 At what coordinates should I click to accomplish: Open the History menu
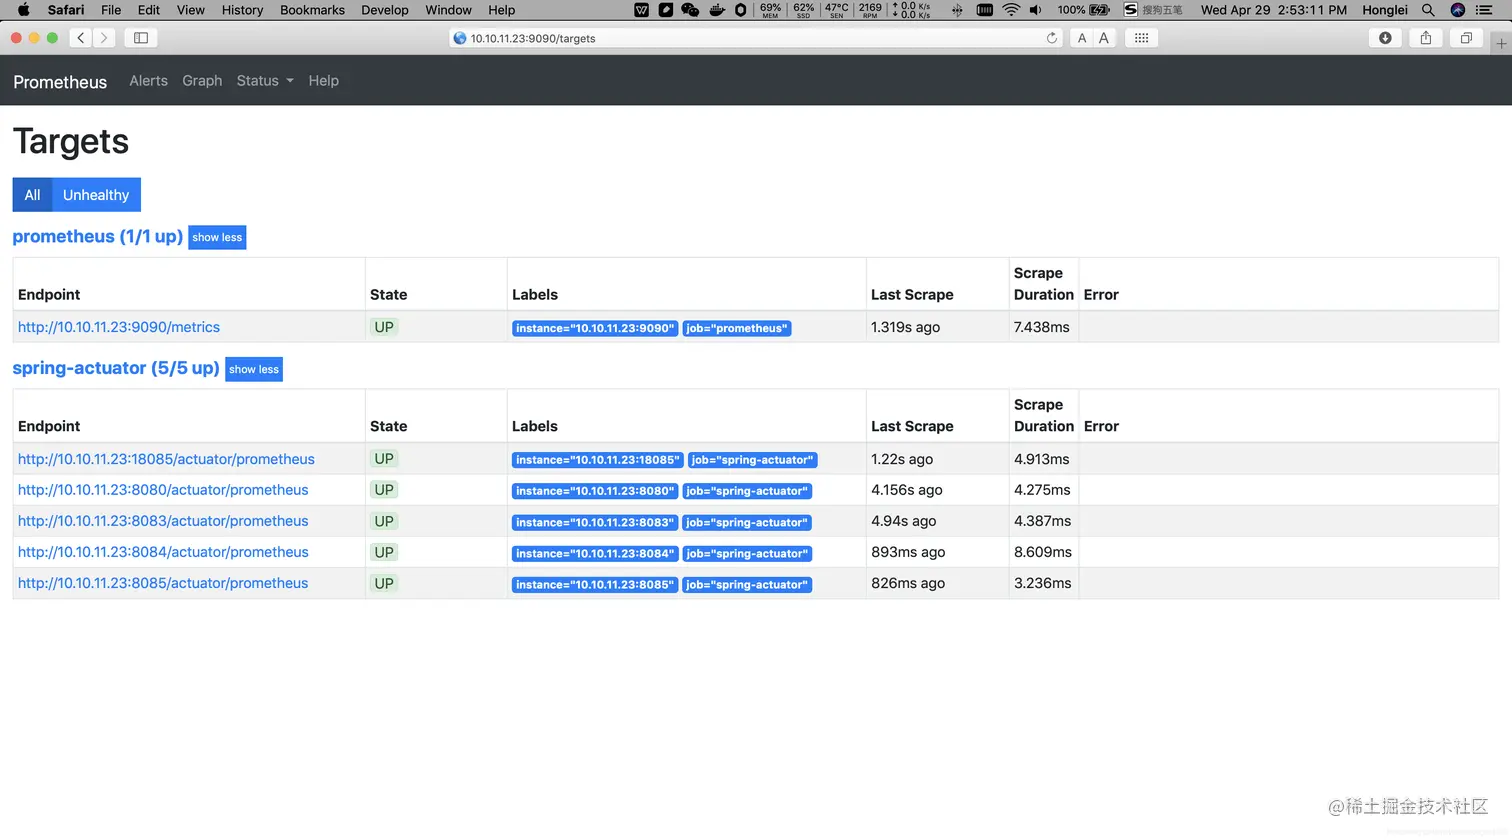[x=242, y=10]
